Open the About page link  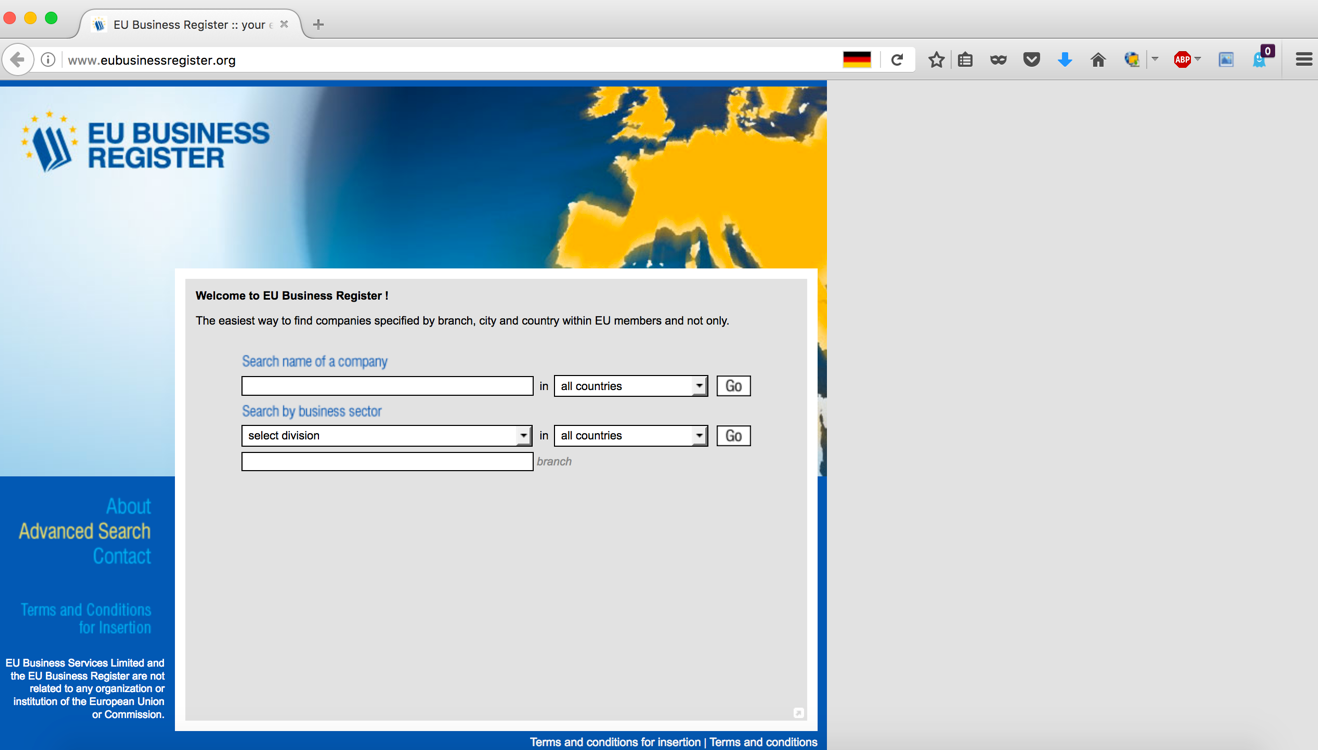coord(128,506)
